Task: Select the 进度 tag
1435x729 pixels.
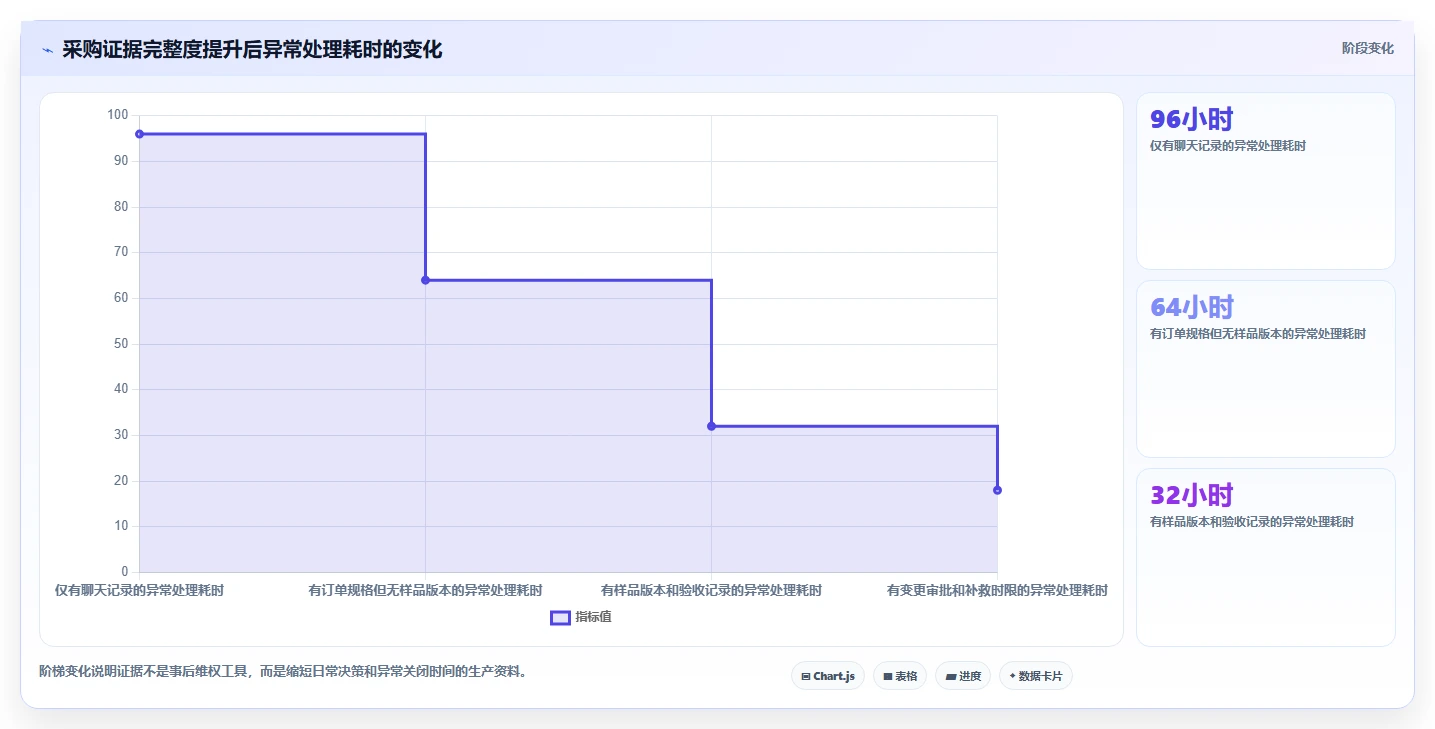Action: pyautogui.click(x=963, y=676)
